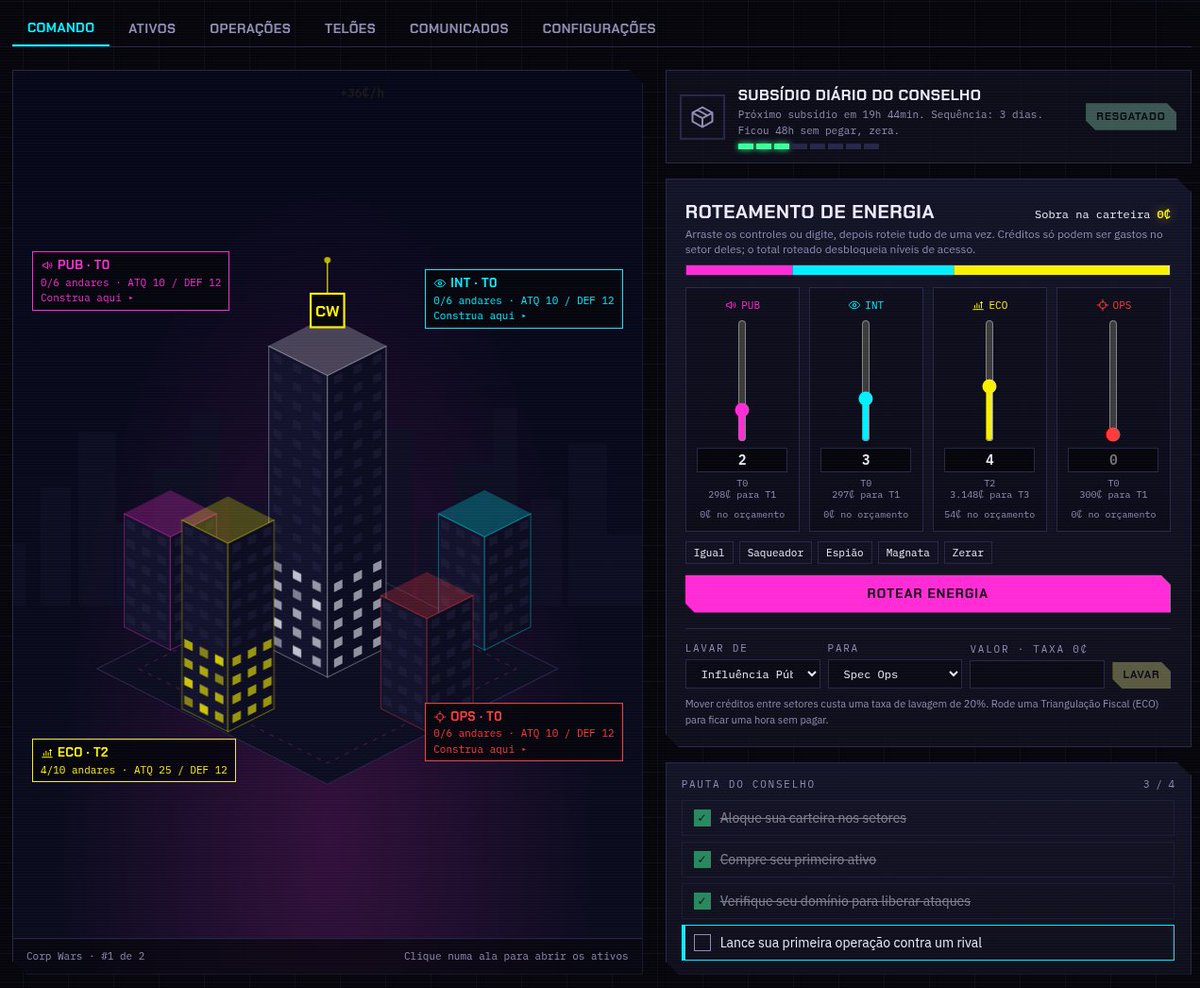Click the 298₵ para T1 text

pyautogui.click(x=742, y=494)
